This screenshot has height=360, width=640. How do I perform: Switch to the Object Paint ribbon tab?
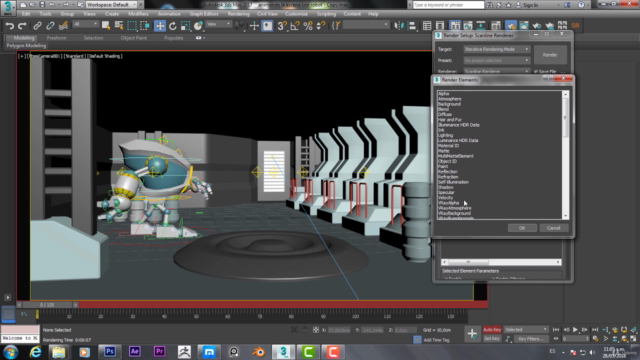pos(133,38)
